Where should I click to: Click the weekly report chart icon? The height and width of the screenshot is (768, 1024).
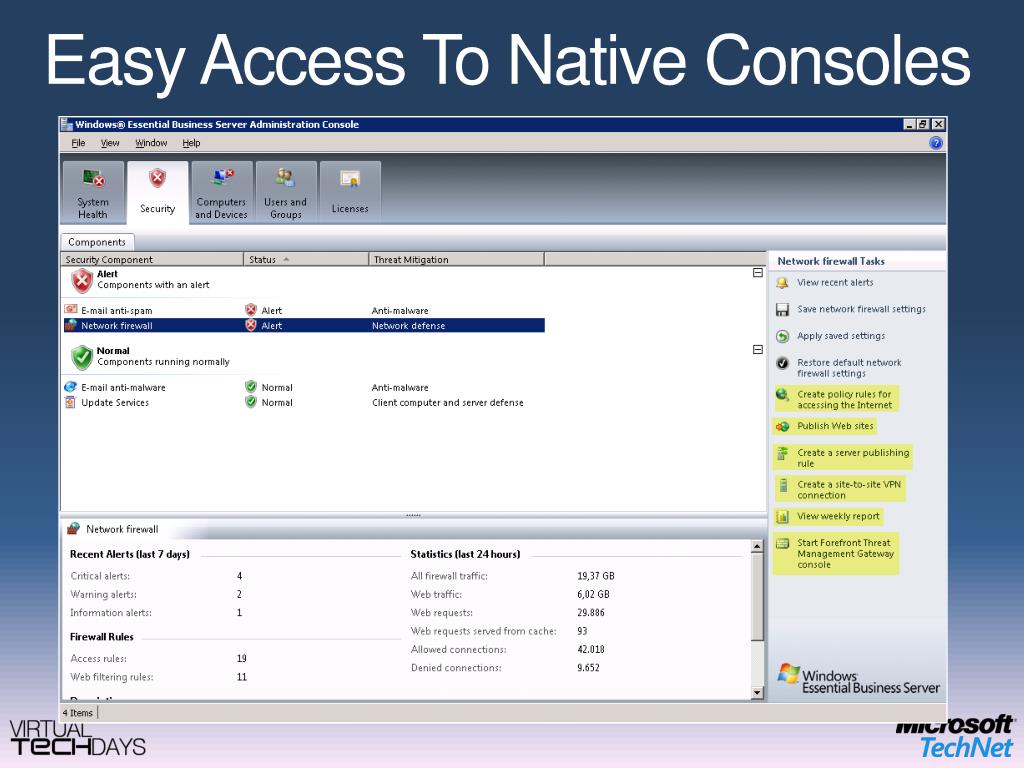(782, 517)
